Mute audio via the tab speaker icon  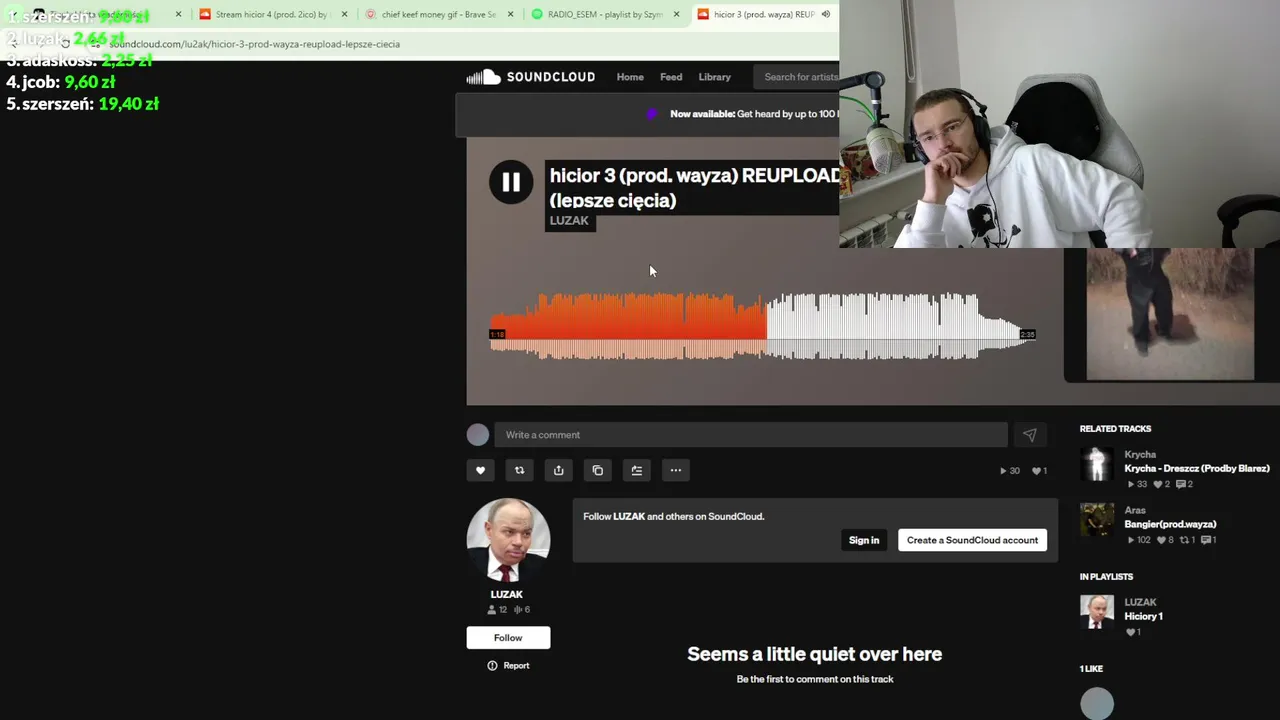pos(826,14)
